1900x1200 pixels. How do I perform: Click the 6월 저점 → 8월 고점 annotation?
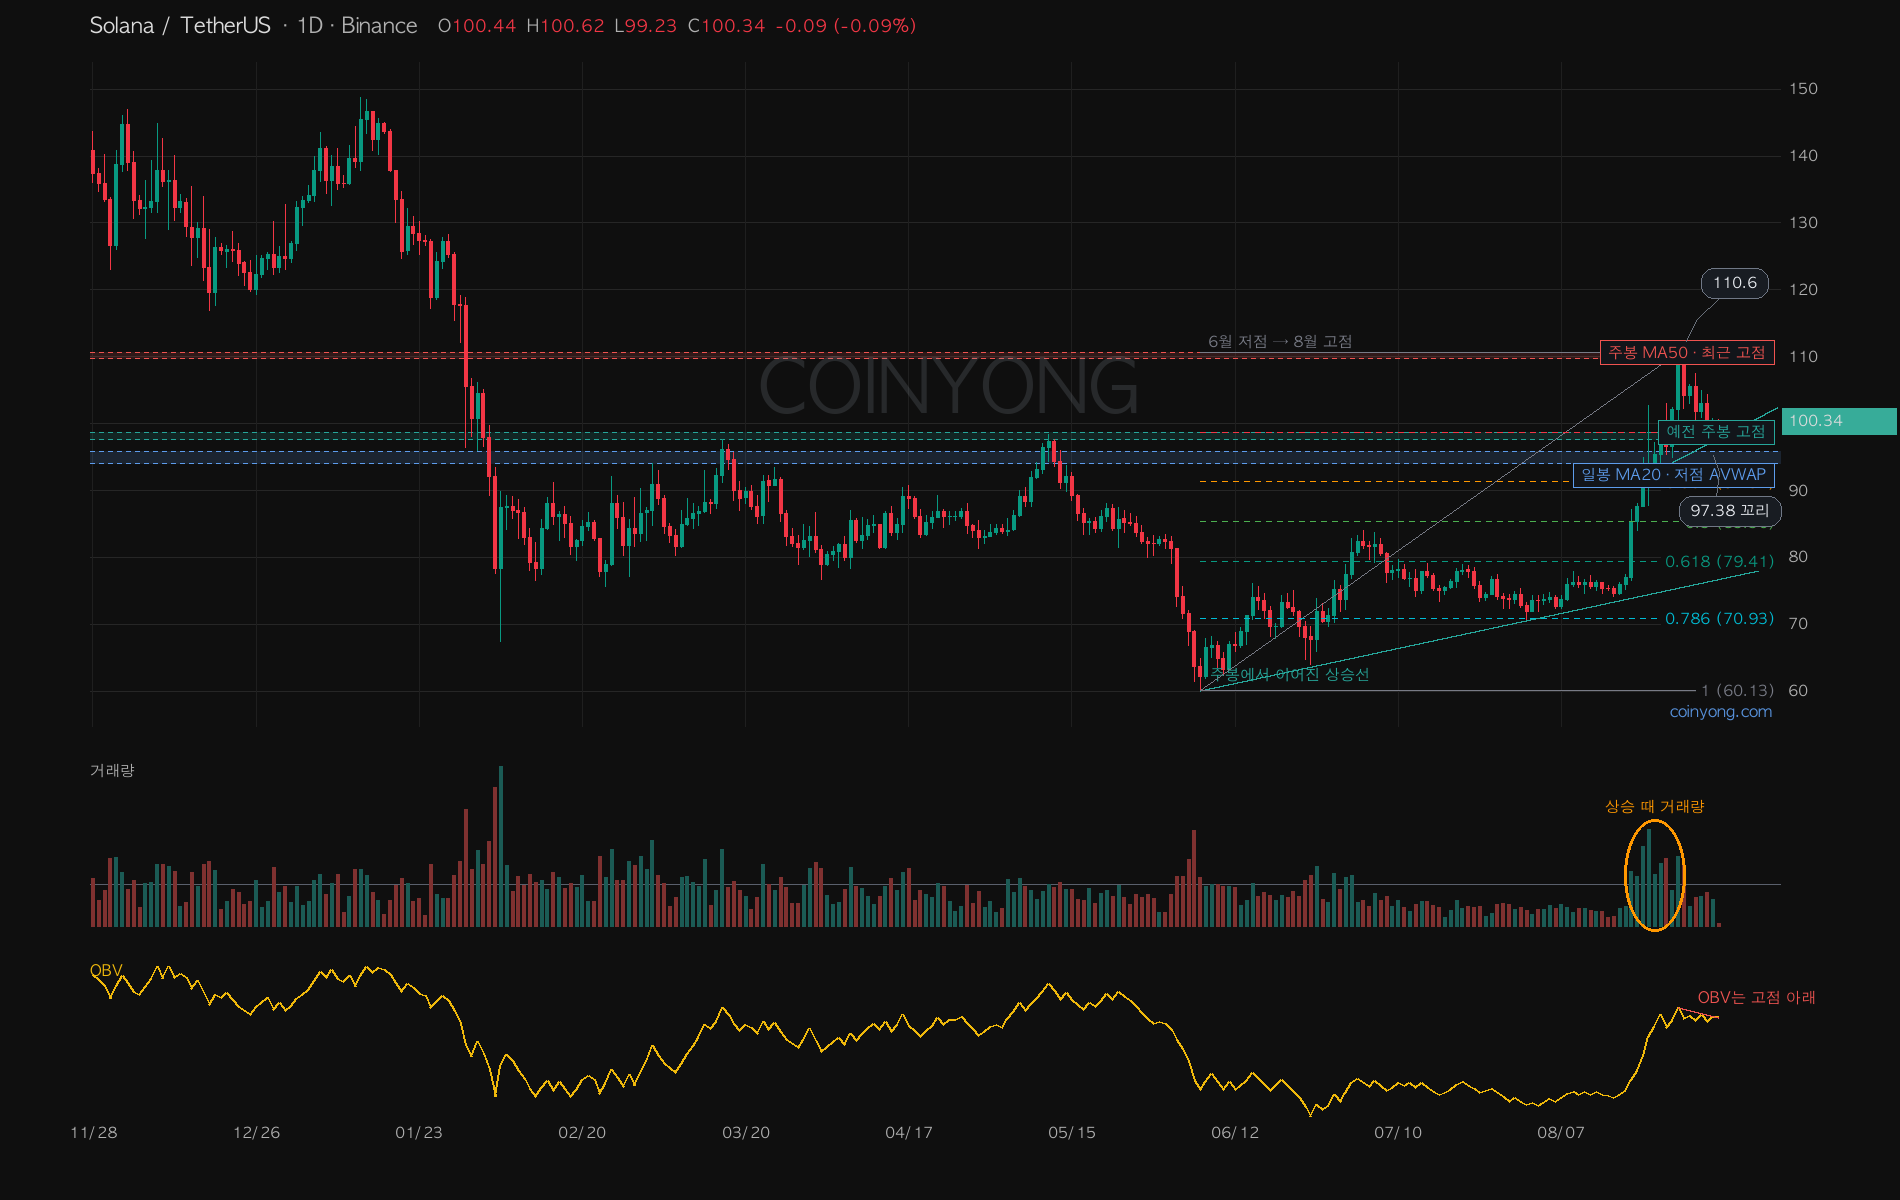click(x=1280, y=342)
